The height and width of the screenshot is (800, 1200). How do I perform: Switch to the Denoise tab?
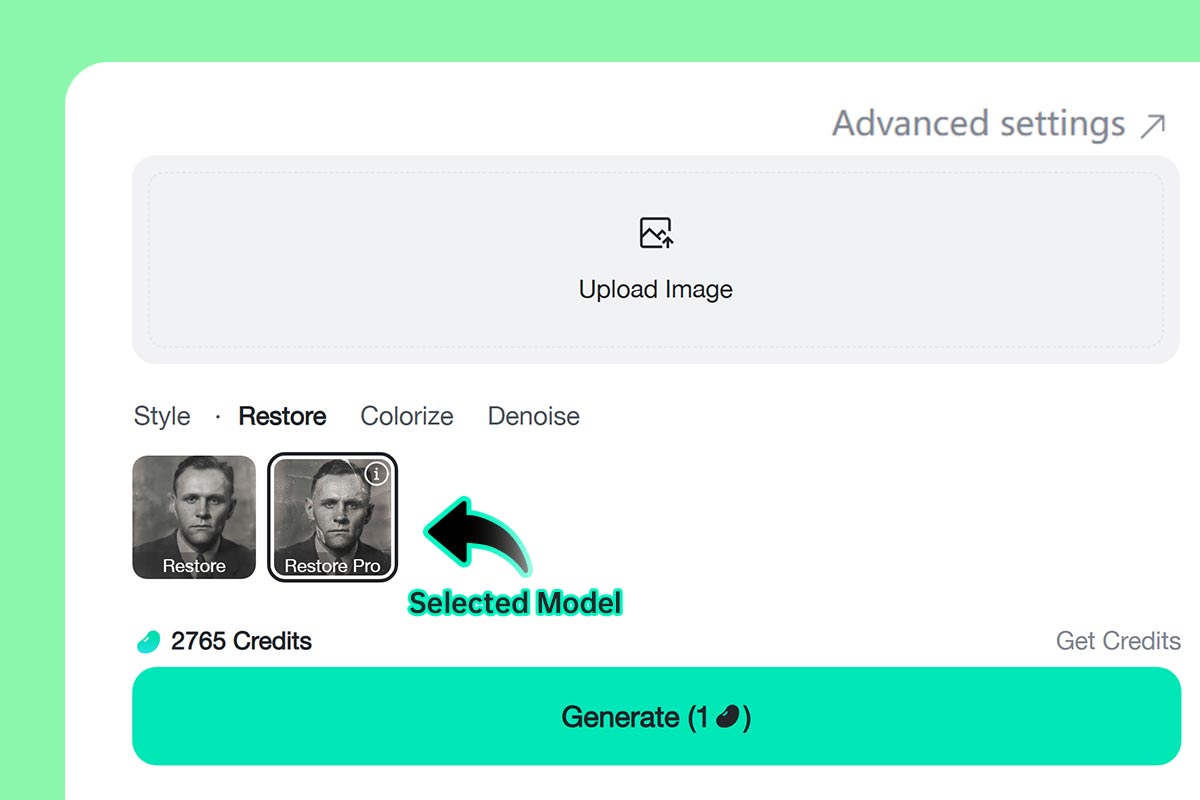pos(534,416)
